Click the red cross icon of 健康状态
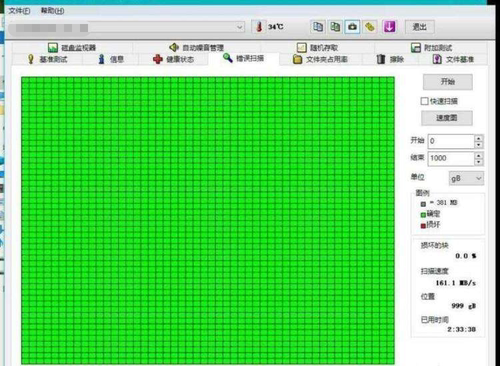This screenshot has width=500, height=366. coord(158,59)
